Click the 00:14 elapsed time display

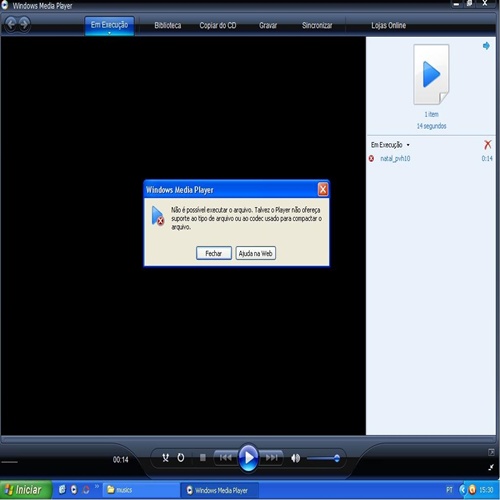(121, 460)
